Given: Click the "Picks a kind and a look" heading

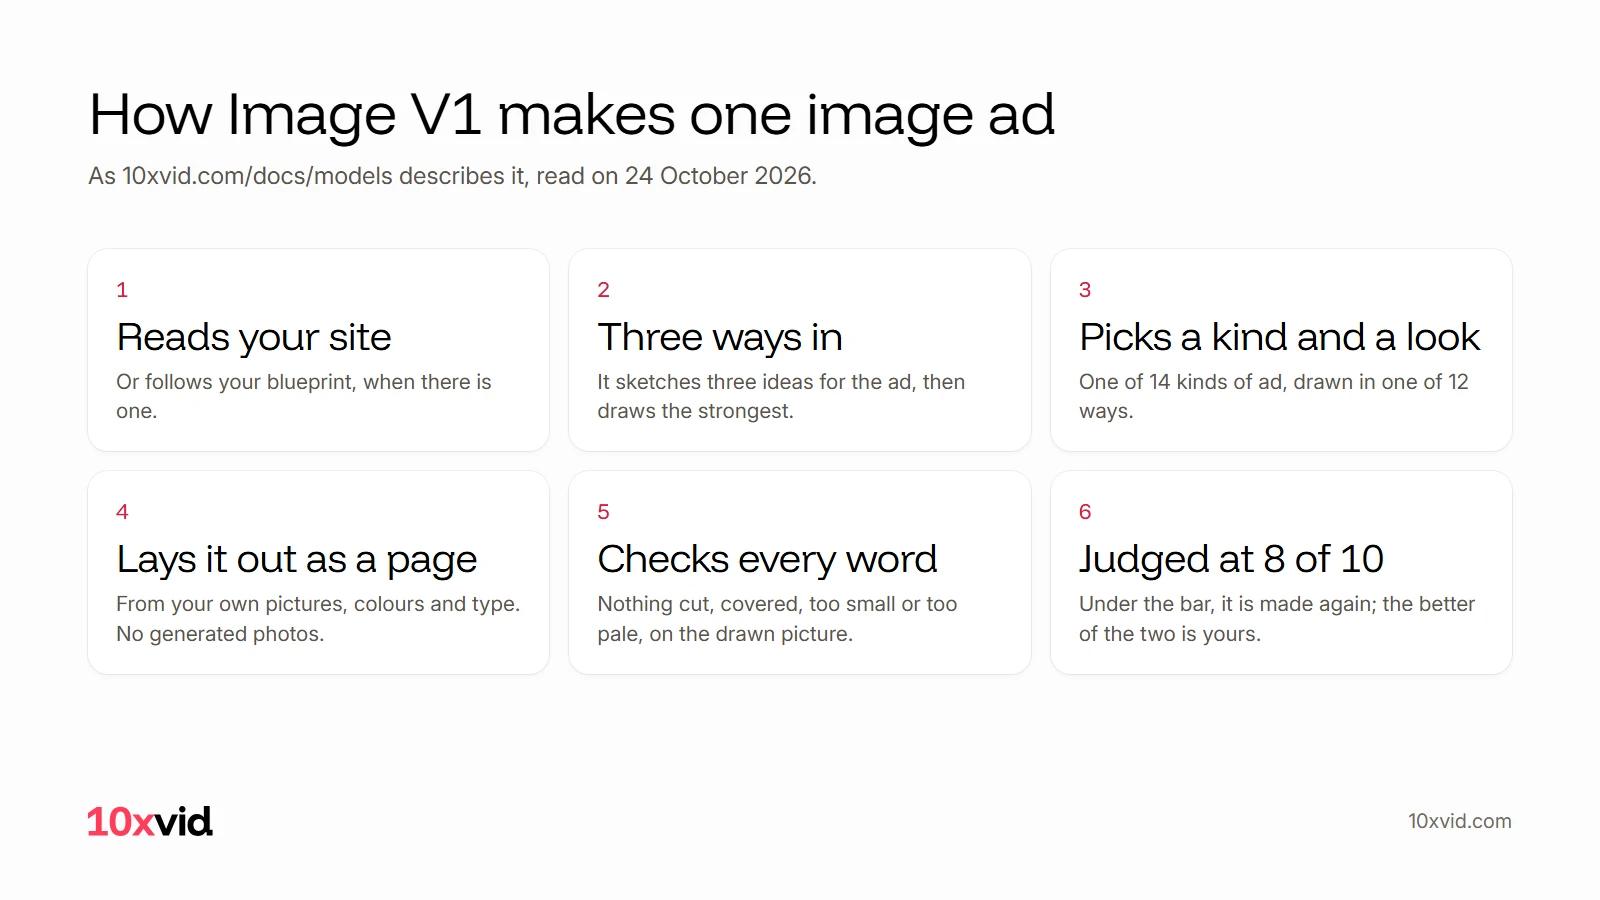Looking at the screenshot, I should pos(1280,338).
